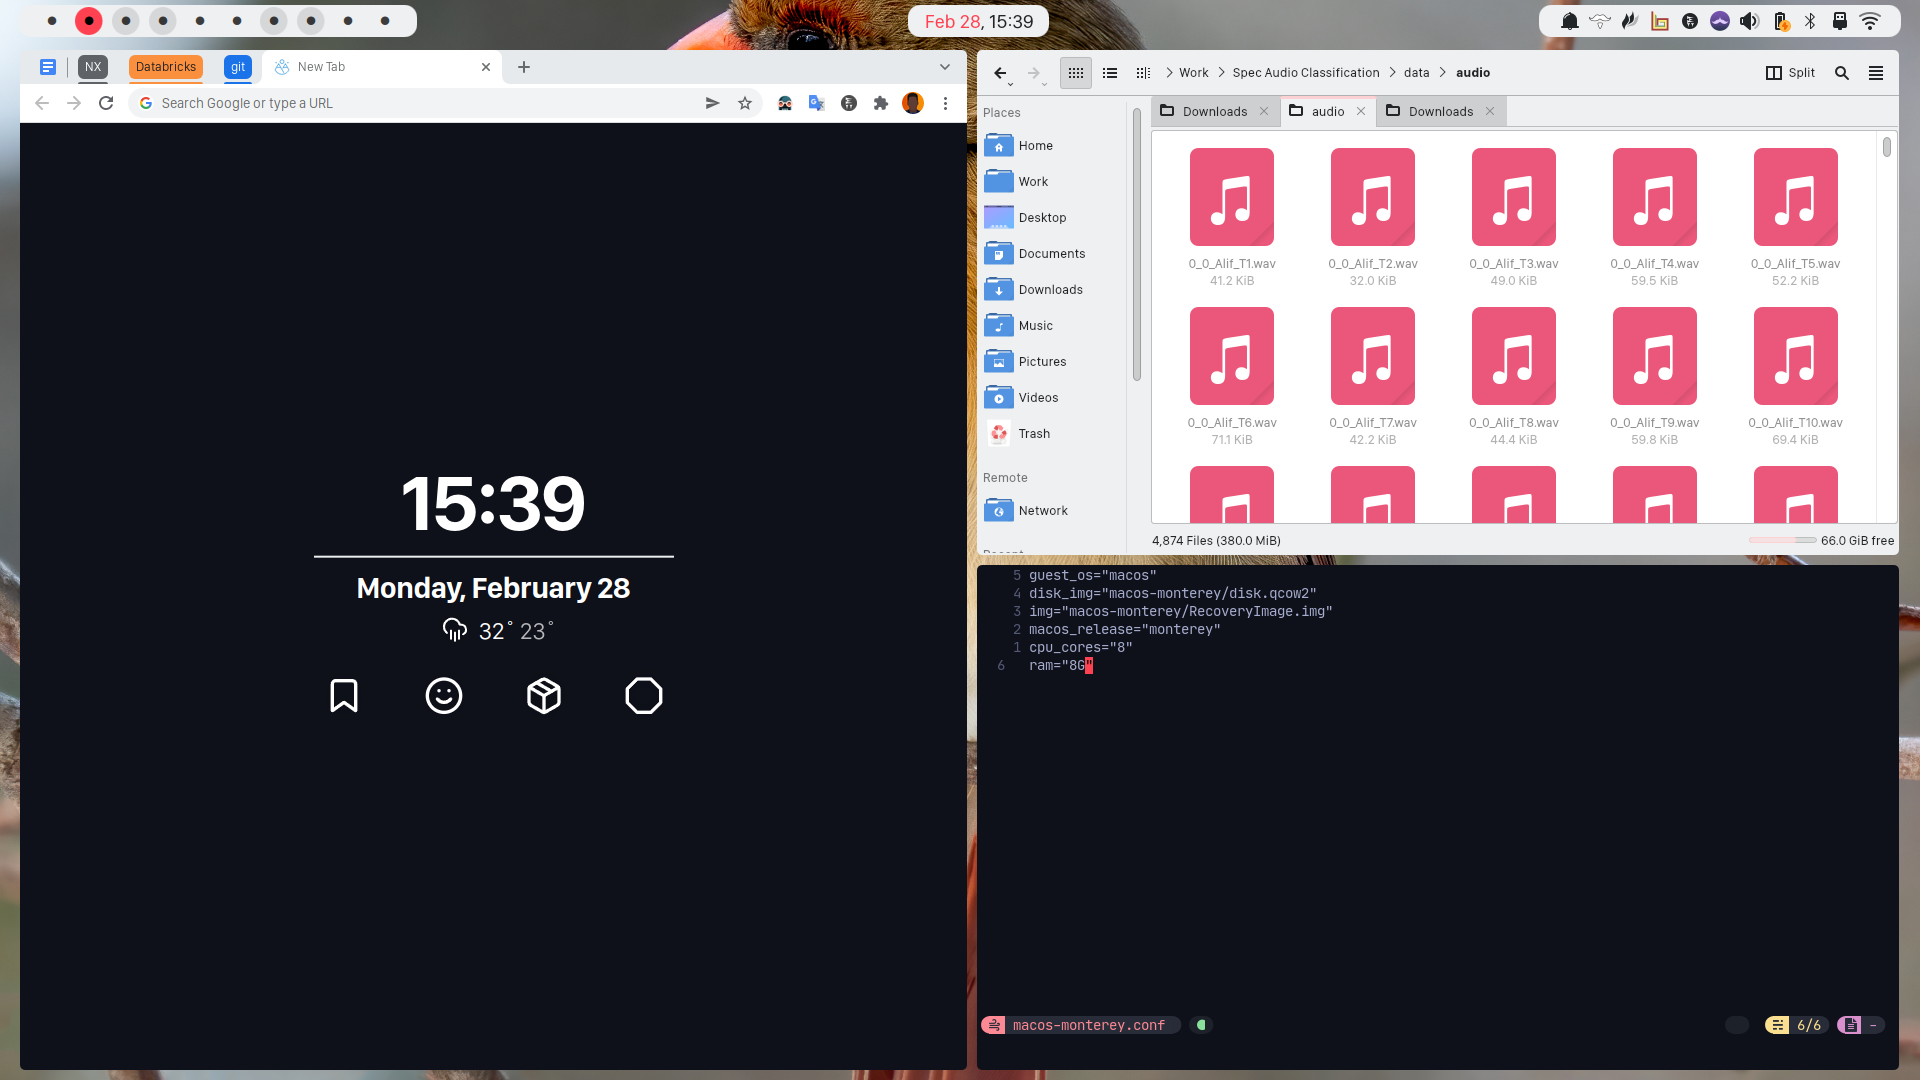Open Documents in the Places sidebar

tap(1051, 254)
